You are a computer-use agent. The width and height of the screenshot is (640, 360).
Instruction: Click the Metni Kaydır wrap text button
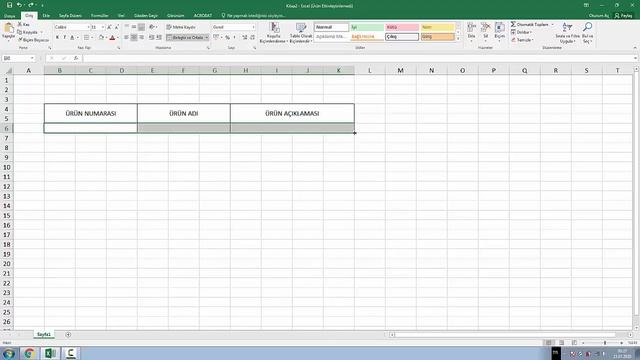[x=181, y=27]
